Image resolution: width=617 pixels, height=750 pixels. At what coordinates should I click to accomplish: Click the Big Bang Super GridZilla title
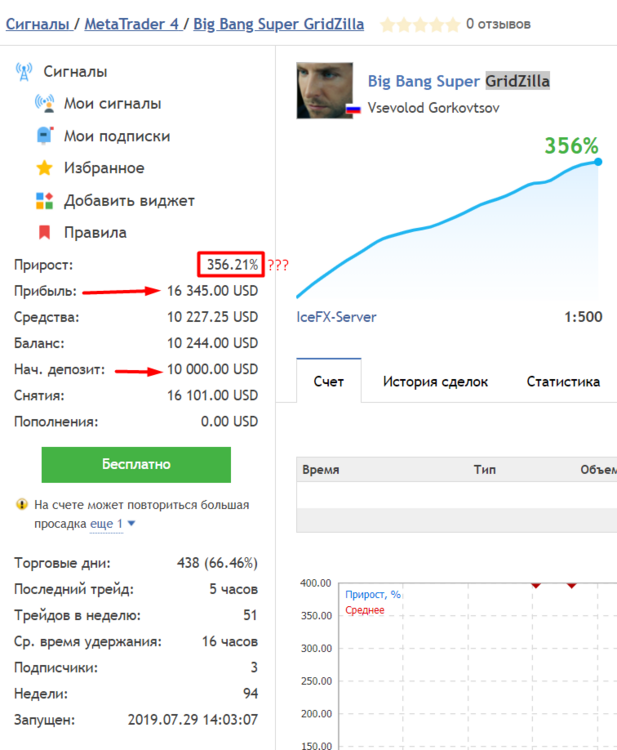(458, 81)
